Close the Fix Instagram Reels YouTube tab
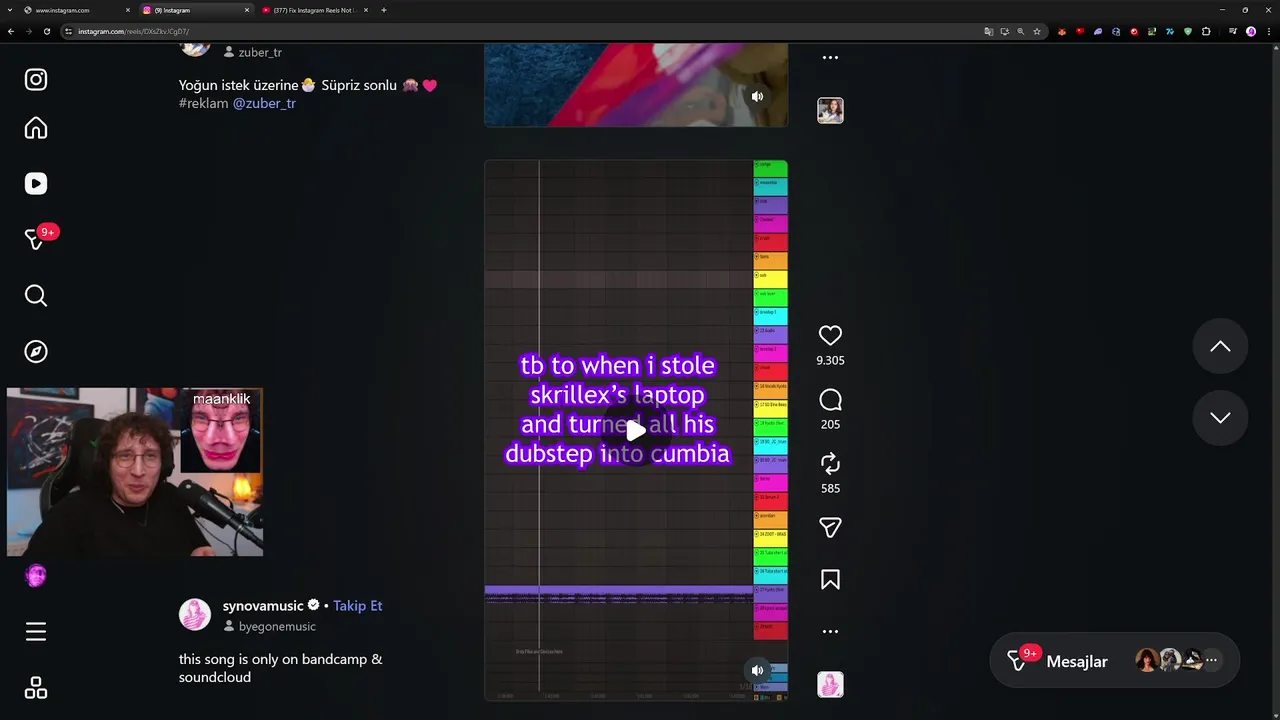Viewport: 1280px width, 720px height. coord(366,10)
